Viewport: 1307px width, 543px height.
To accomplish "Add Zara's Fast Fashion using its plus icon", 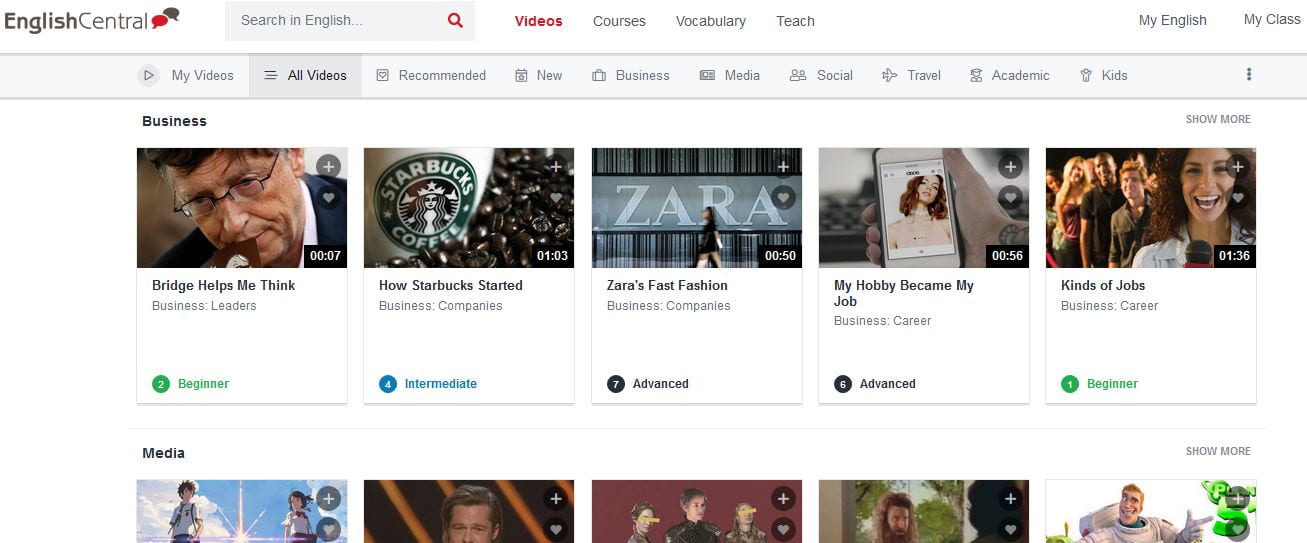I will 783,166.
